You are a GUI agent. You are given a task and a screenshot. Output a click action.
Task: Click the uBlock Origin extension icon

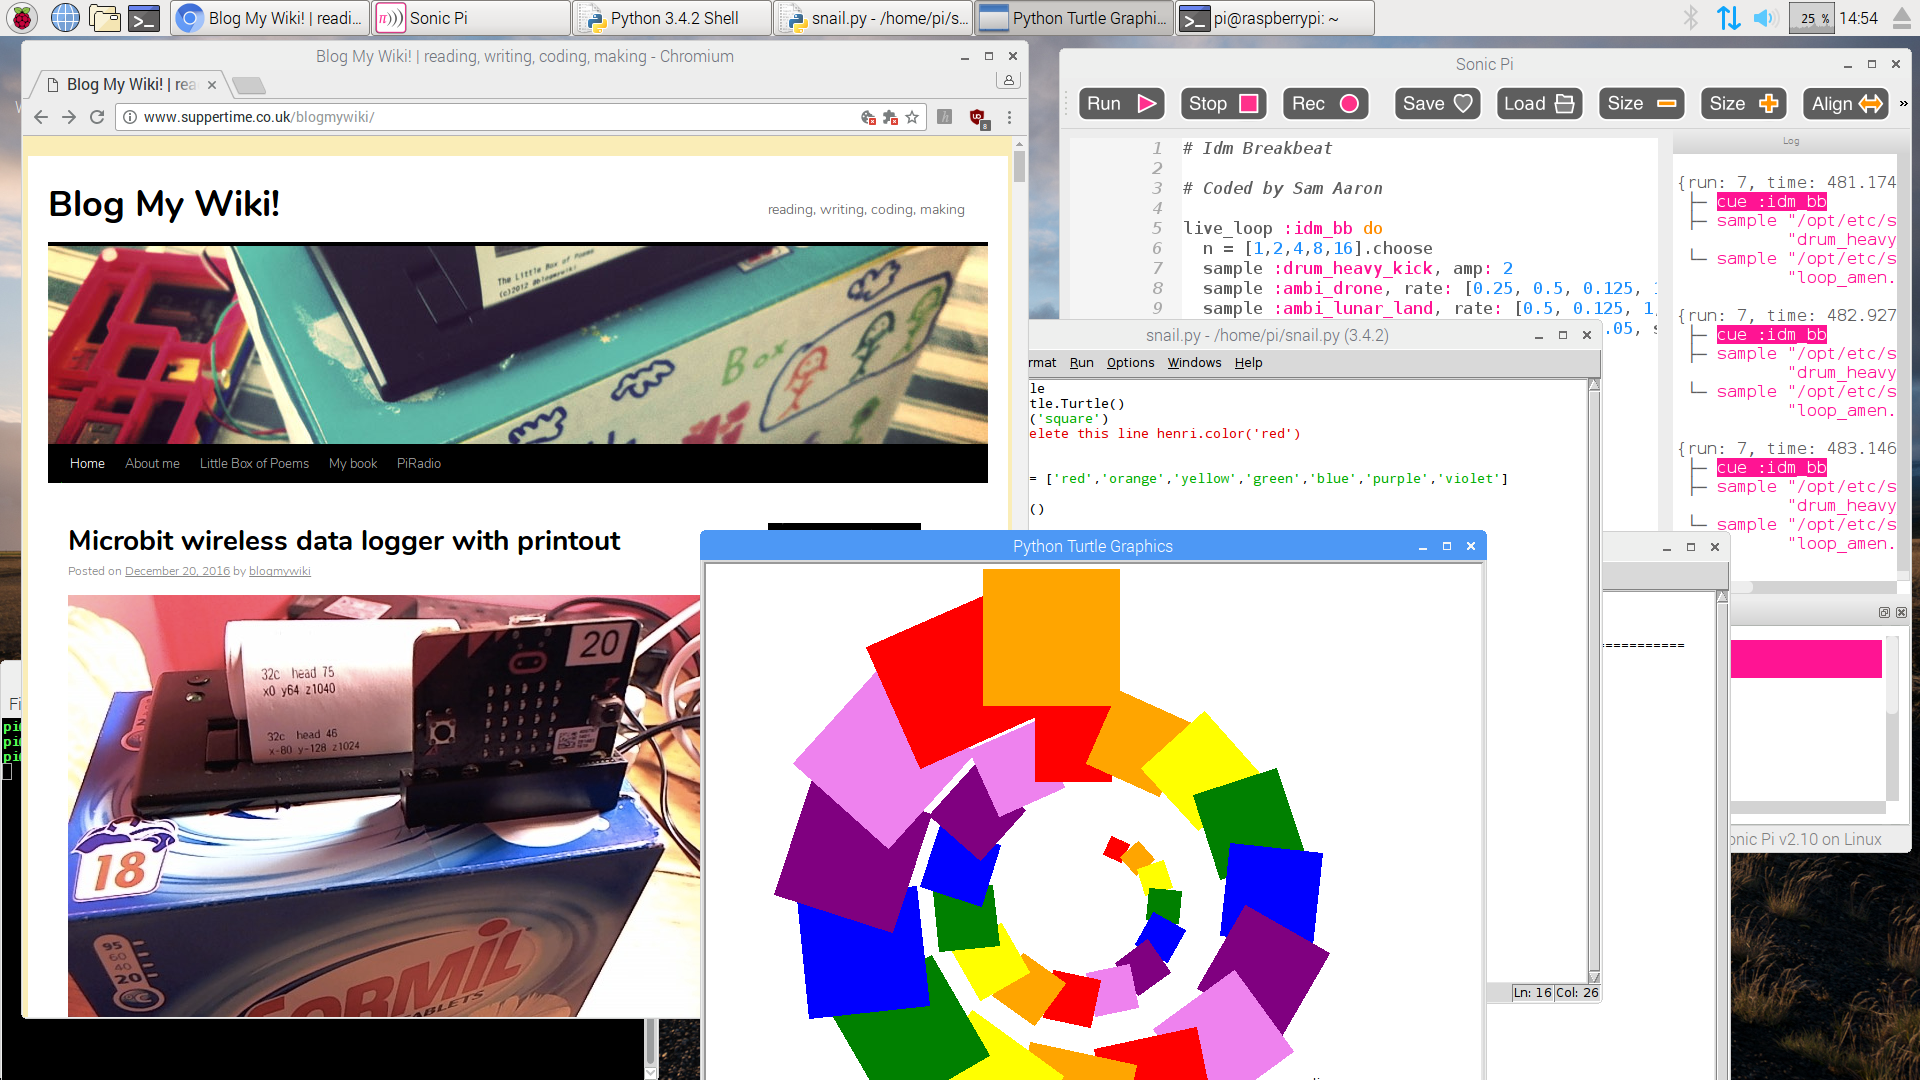pos(977,118)
